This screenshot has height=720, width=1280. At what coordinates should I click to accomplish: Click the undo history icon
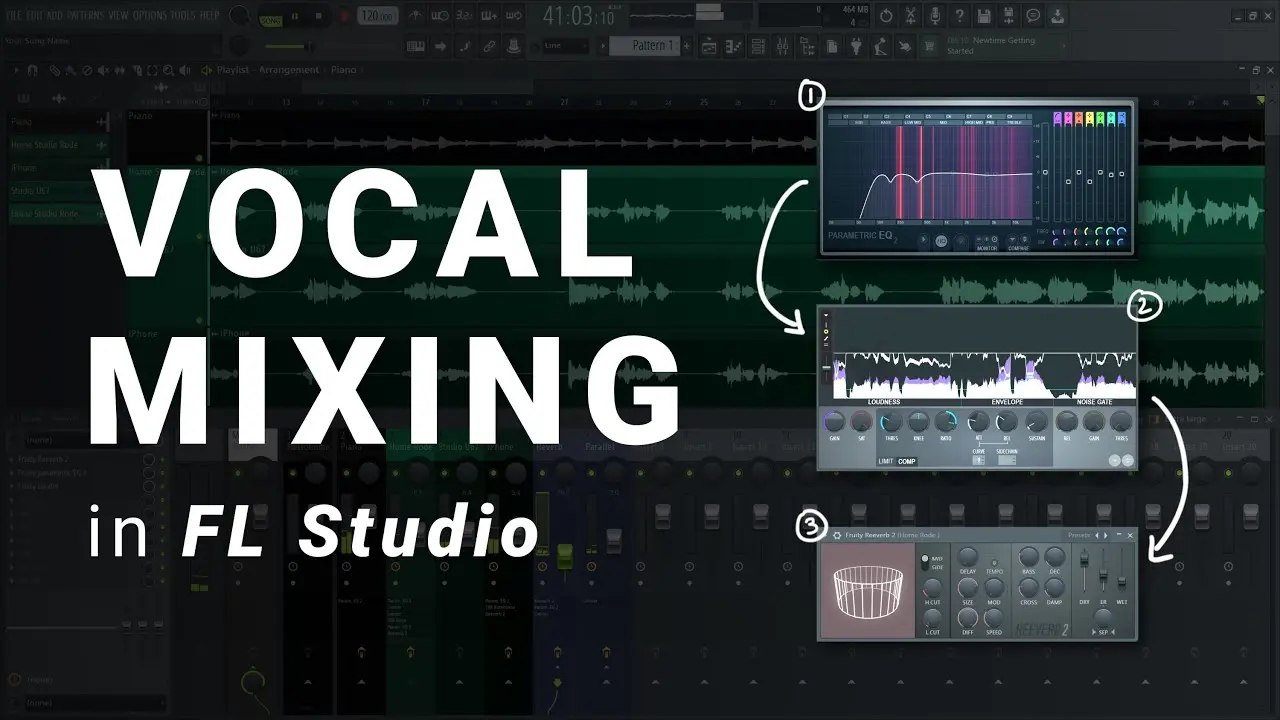(x=886, y=16)
